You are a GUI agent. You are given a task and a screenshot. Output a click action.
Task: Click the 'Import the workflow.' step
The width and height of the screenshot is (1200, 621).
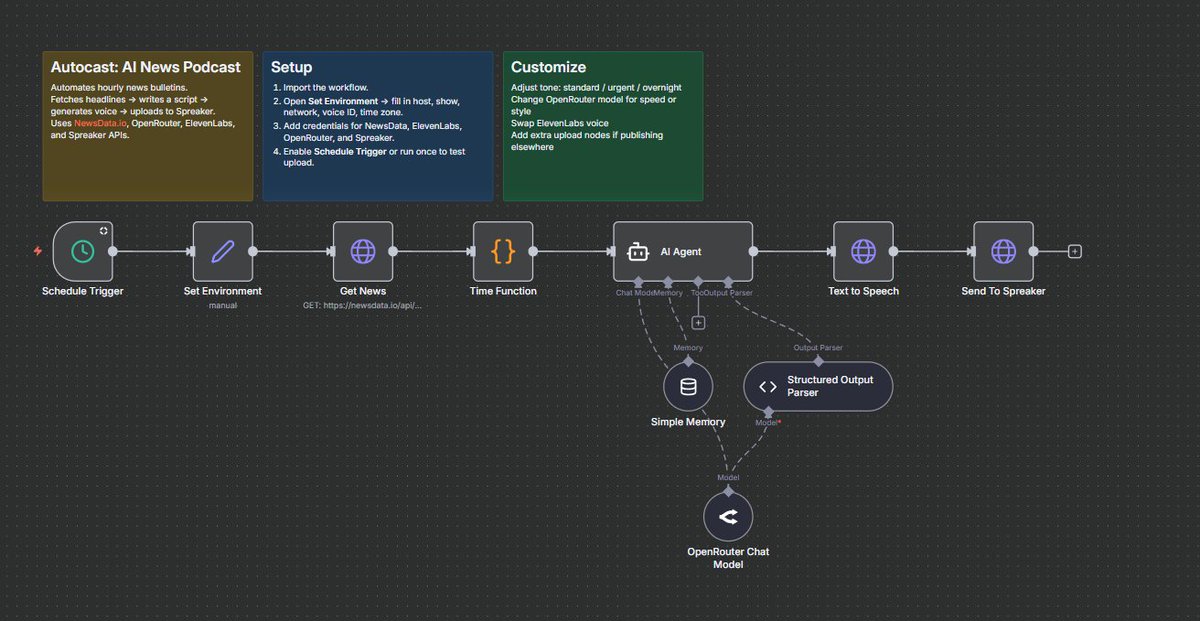pyautogui.click(x=326, y=88)
